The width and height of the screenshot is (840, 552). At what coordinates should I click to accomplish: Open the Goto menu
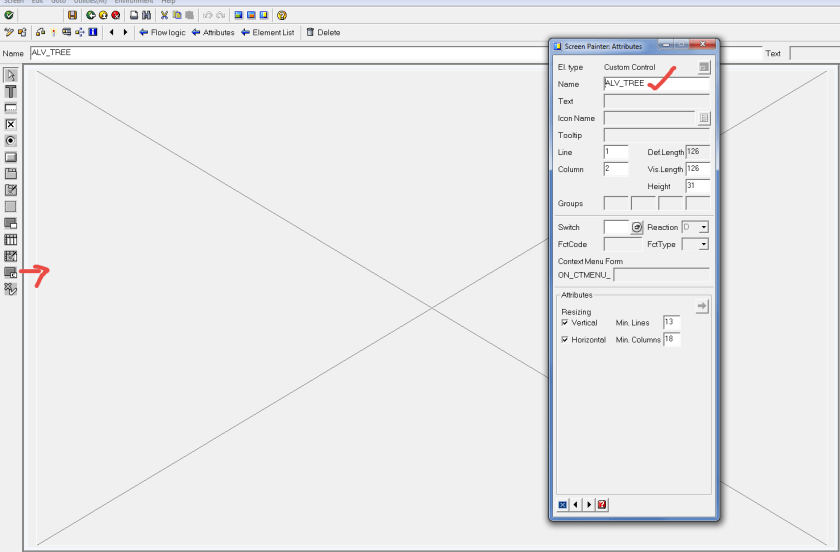[59, 2]
